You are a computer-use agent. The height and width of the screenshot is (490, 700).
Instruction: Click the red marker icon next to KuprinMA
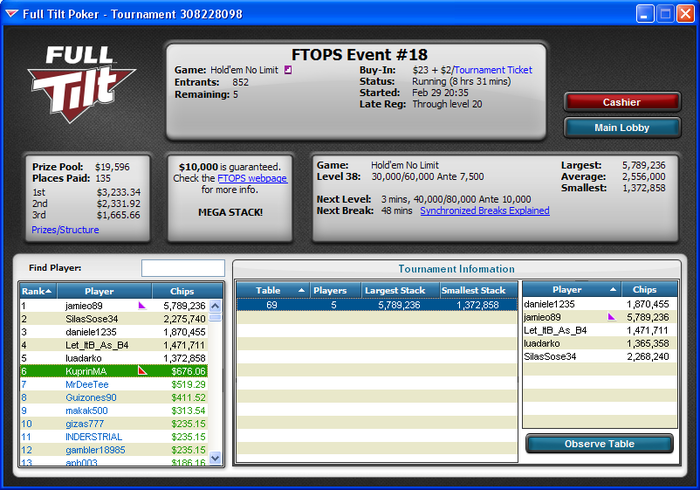(142, 370)
